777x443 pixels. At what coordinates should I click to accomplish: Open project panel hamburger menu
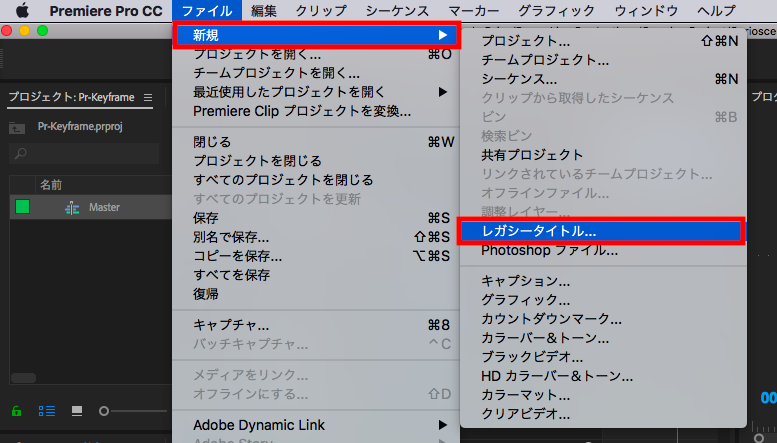(x=148, y=98)
